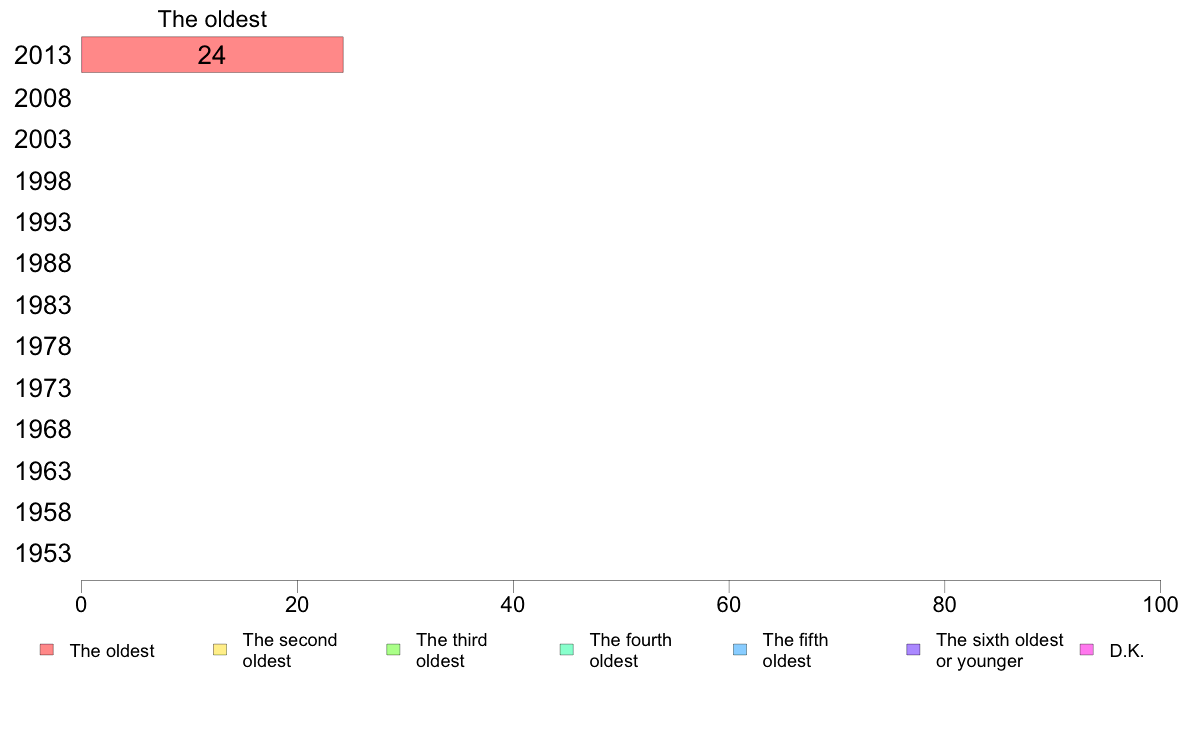Click the 1973 year label

tap(42, 388)
